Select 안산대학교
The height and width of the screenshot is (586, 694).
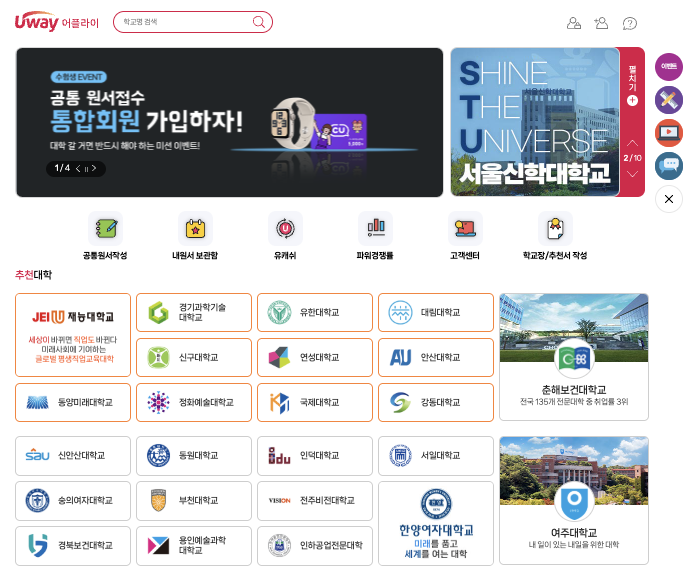click(436, 358)
